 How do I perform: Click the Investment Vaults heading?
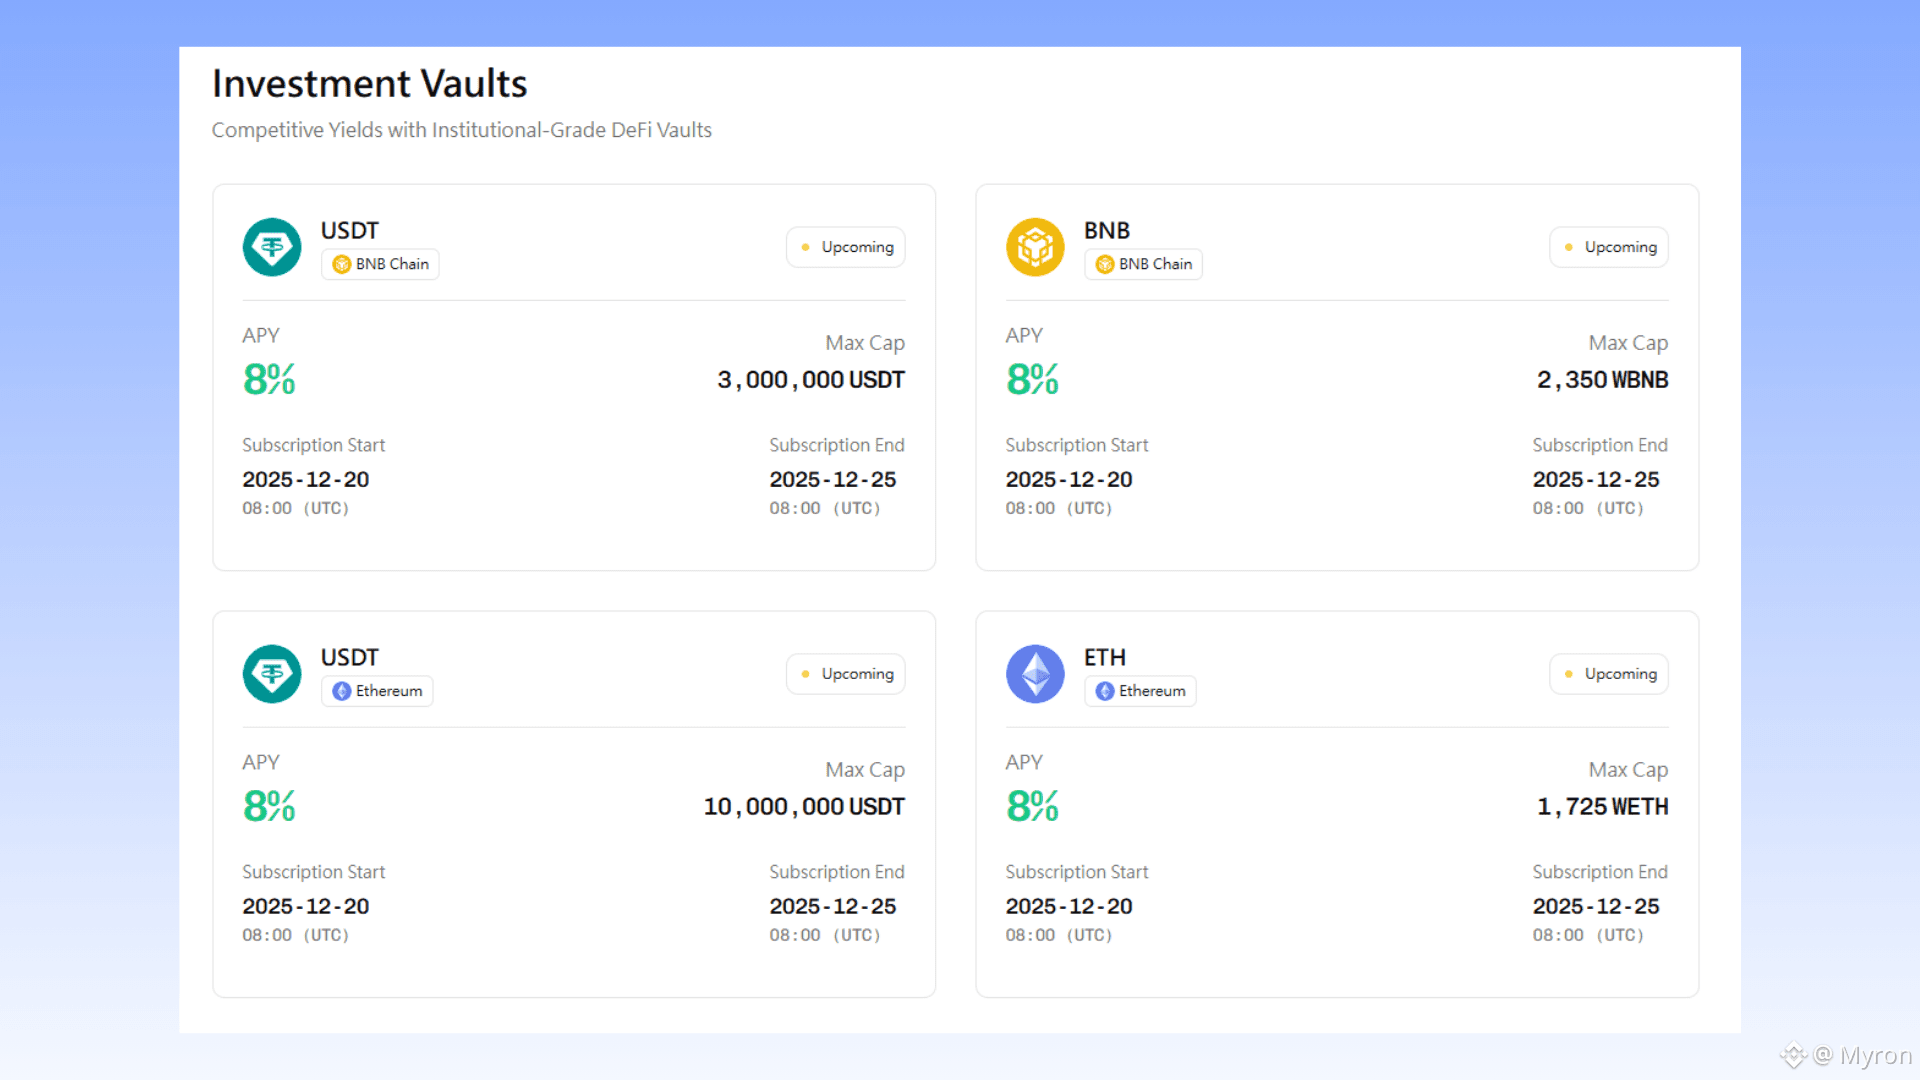(x=369, y=84)
